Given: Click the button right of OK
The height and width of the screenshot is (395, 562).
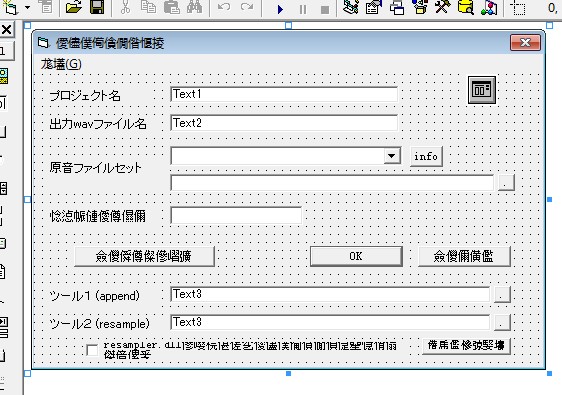Looking at the screenshot, I should point(464,256).
